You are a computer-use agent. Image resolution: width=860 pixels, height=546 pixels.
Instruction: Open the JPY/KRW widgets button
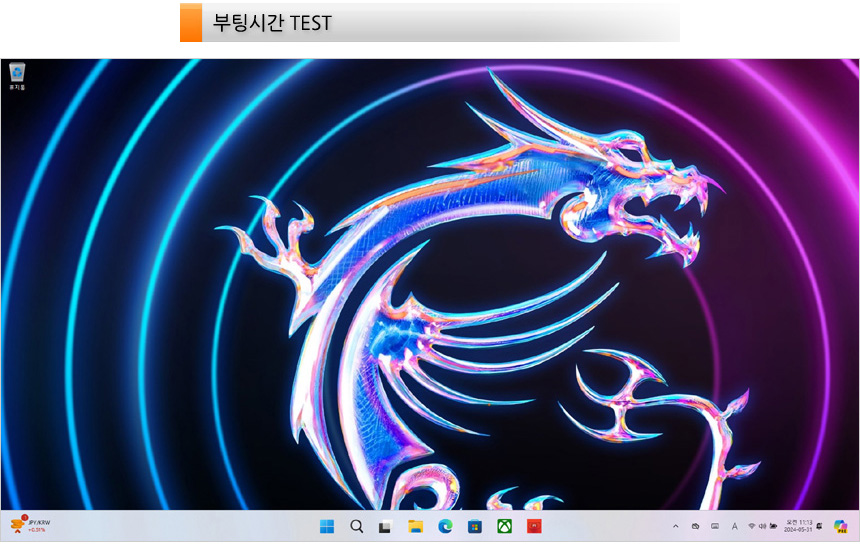(31, 526)
